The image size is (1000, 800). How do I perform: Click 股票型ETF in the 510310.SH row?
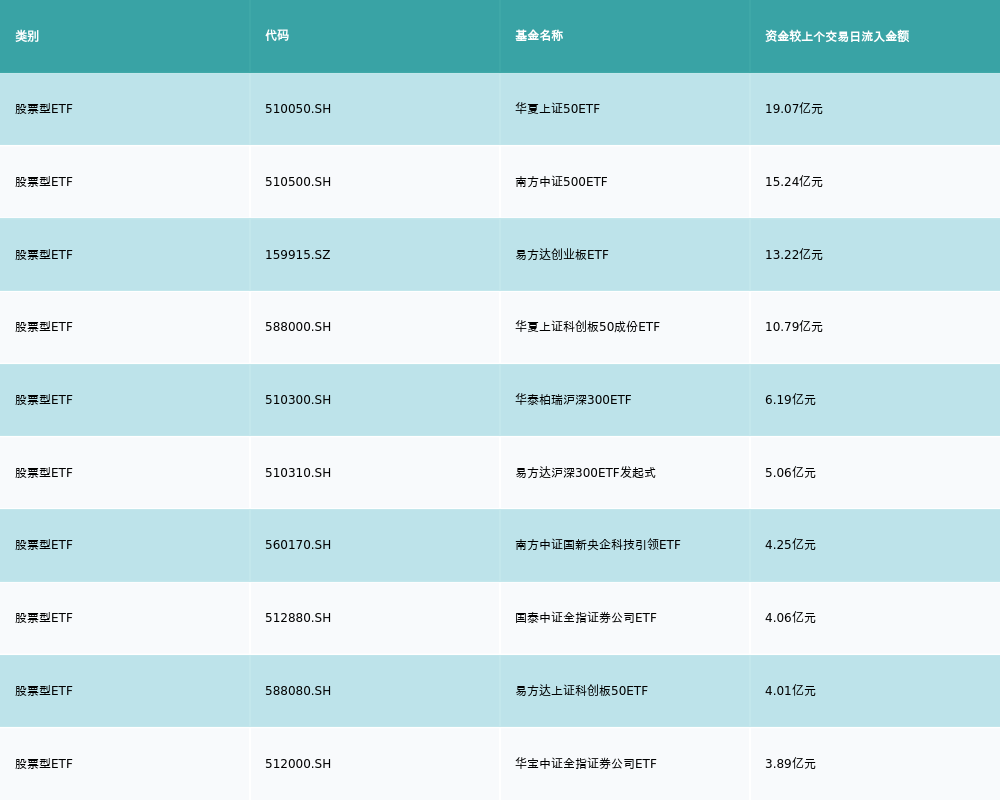[x=44, y=473]
